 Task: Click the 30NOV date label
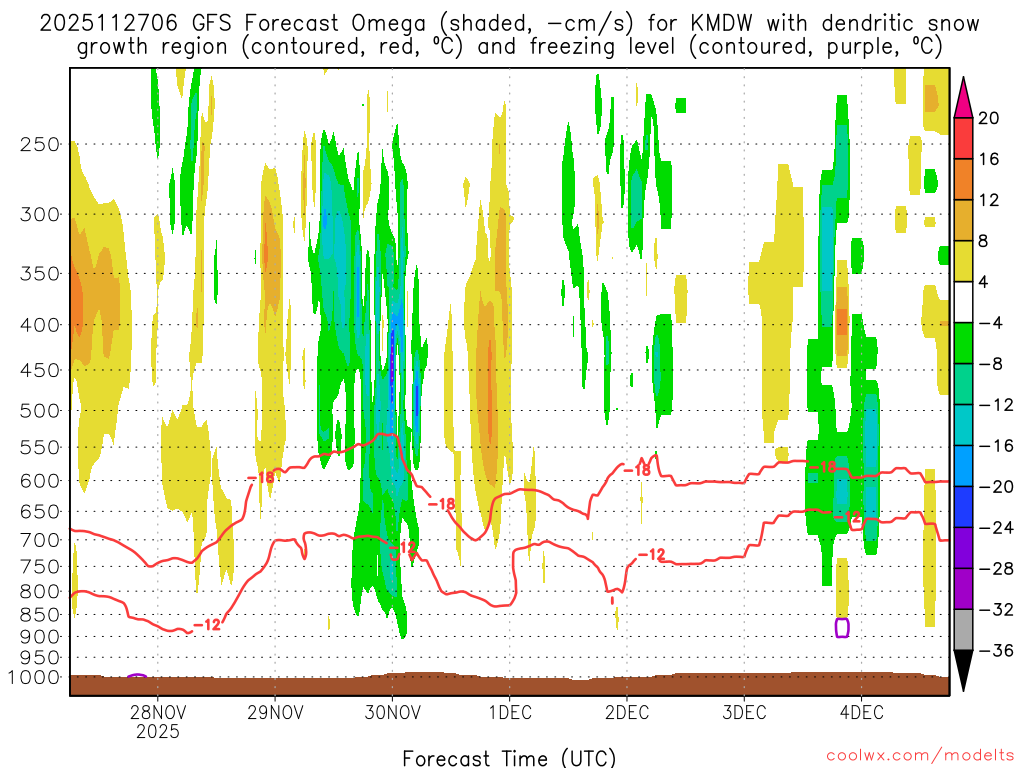click(392, 712)
